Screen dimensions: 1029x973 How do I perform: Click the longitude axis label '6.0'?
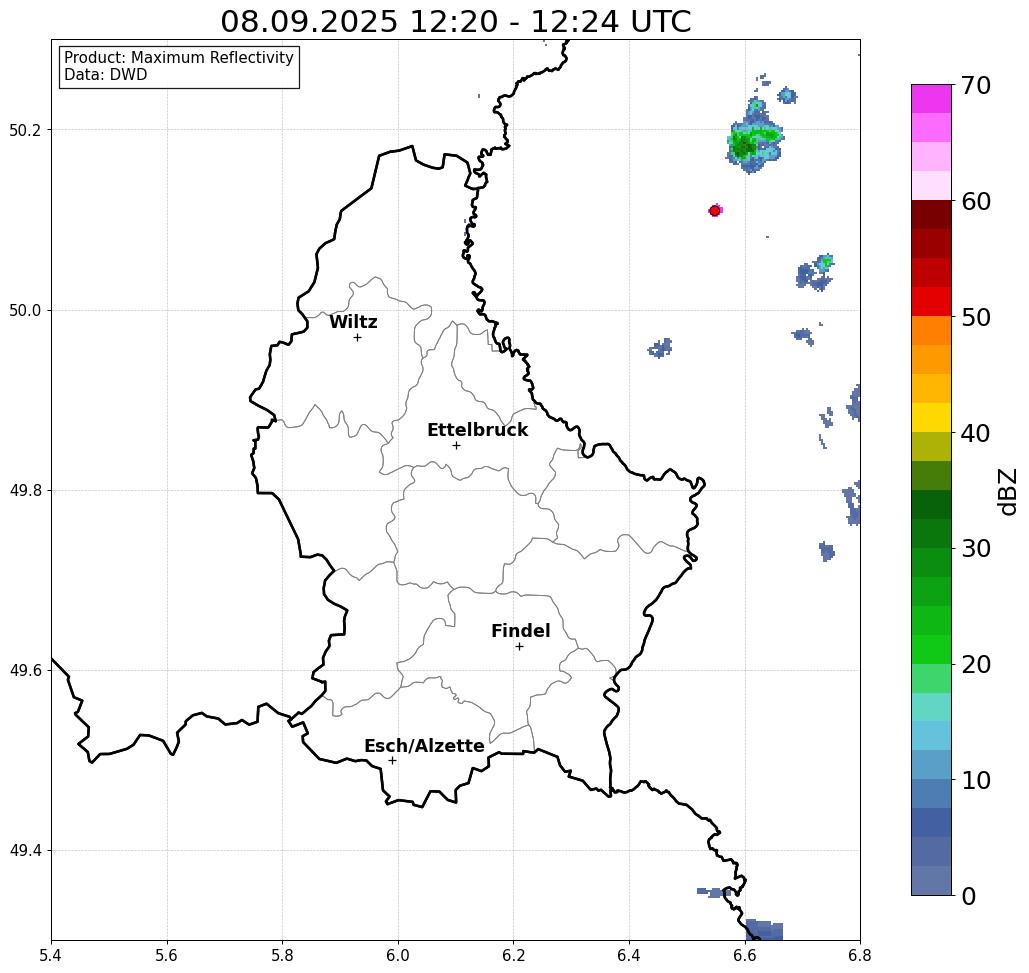(x=398, y=955)
